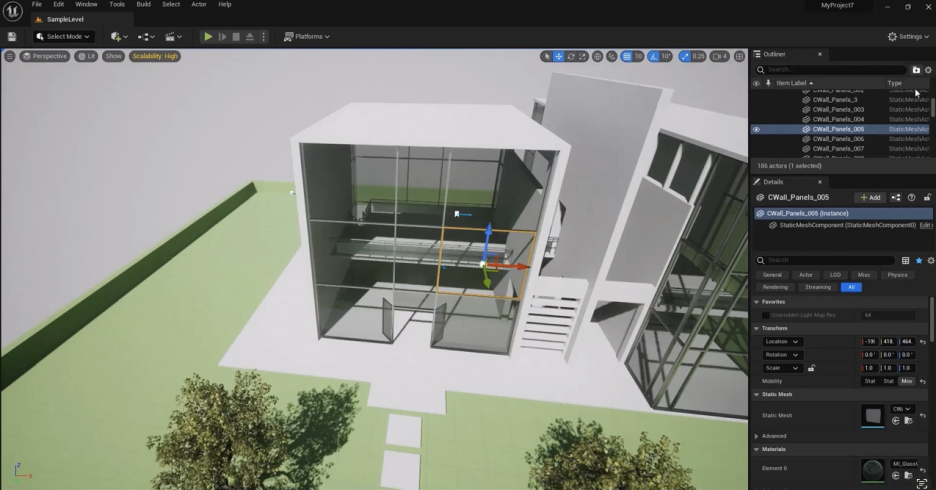
Task: Filter Details by the Physics category
Action: [897, 275]
